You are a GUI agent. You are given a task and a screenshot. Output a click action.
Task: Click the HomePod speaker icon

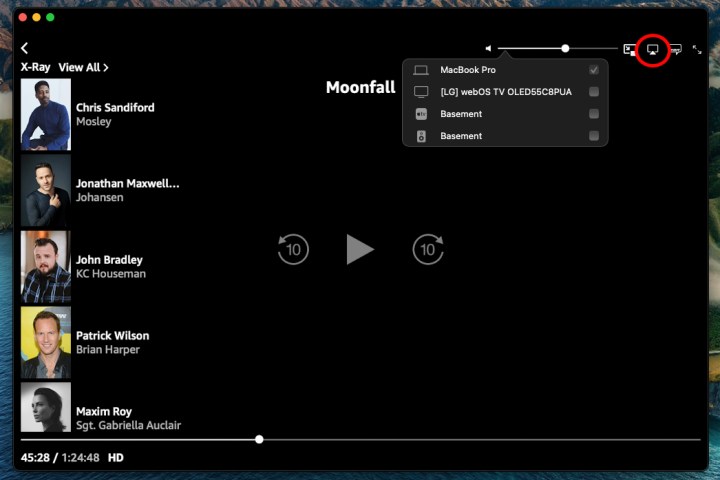(x=421, y=136)
